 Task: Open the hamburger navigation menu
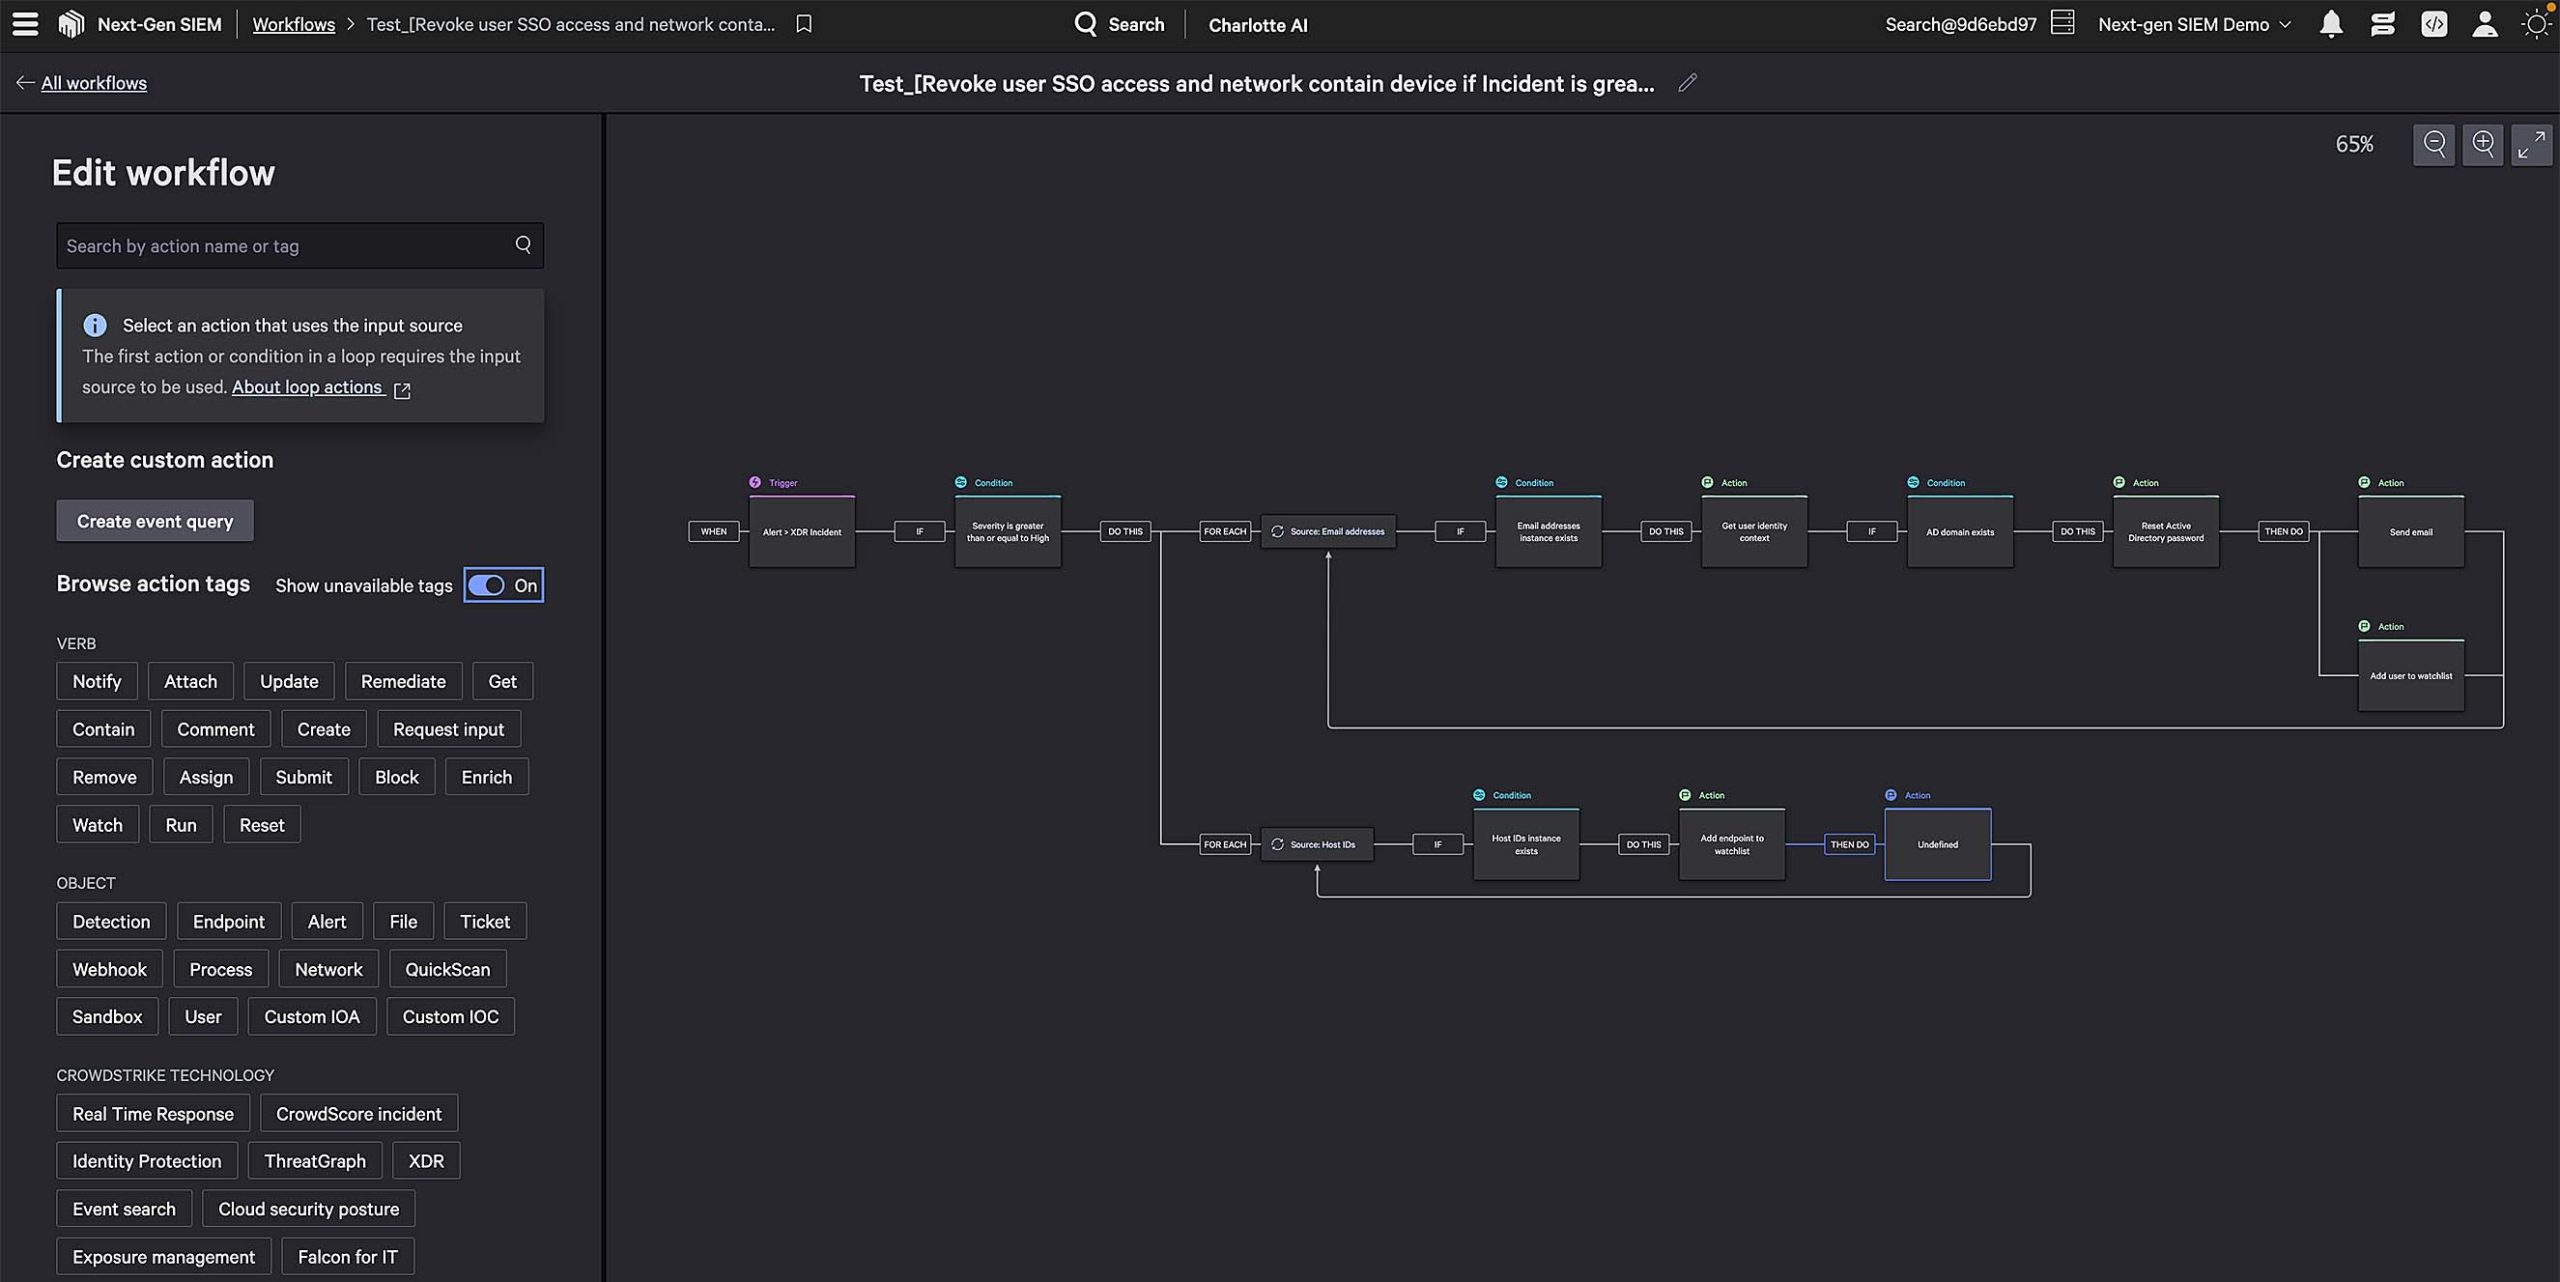(25, 24)
